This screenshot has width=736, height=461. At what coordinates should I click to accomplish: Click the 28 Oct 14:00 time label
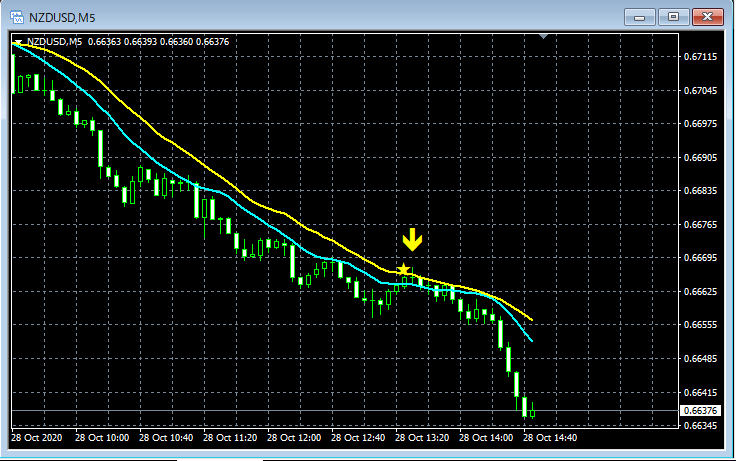pyautogui.click(x=486, y=438)
